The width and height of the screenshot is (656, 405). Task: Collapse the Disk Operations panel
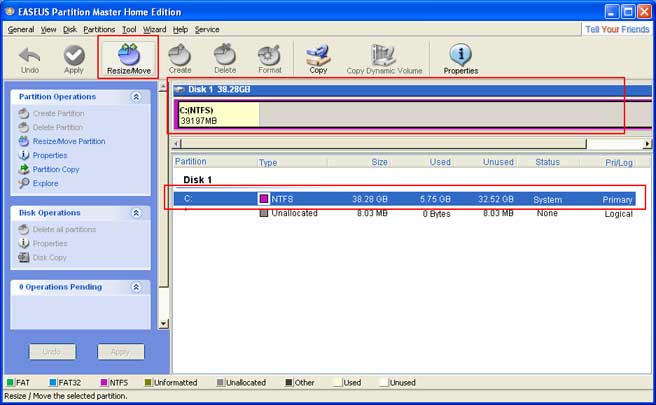pyautogui.click(x=136, y=213)
